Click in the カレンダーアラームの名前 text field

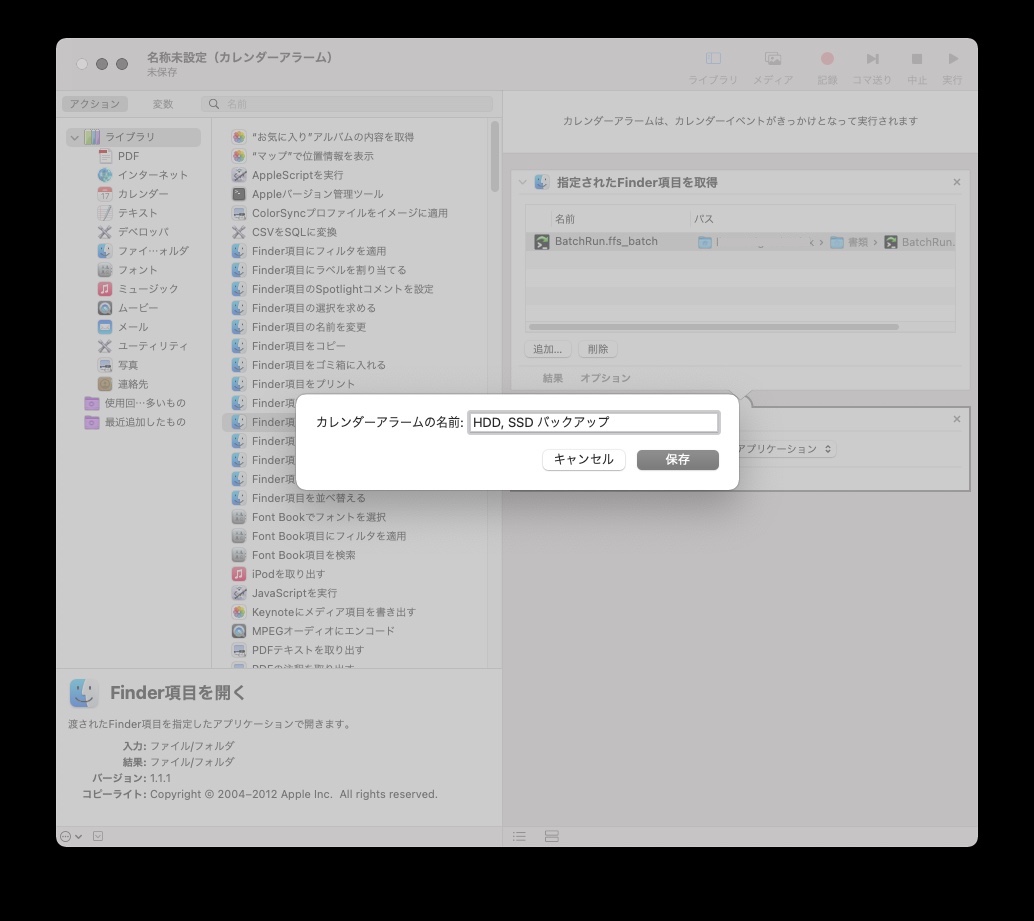tap(595, 422)
